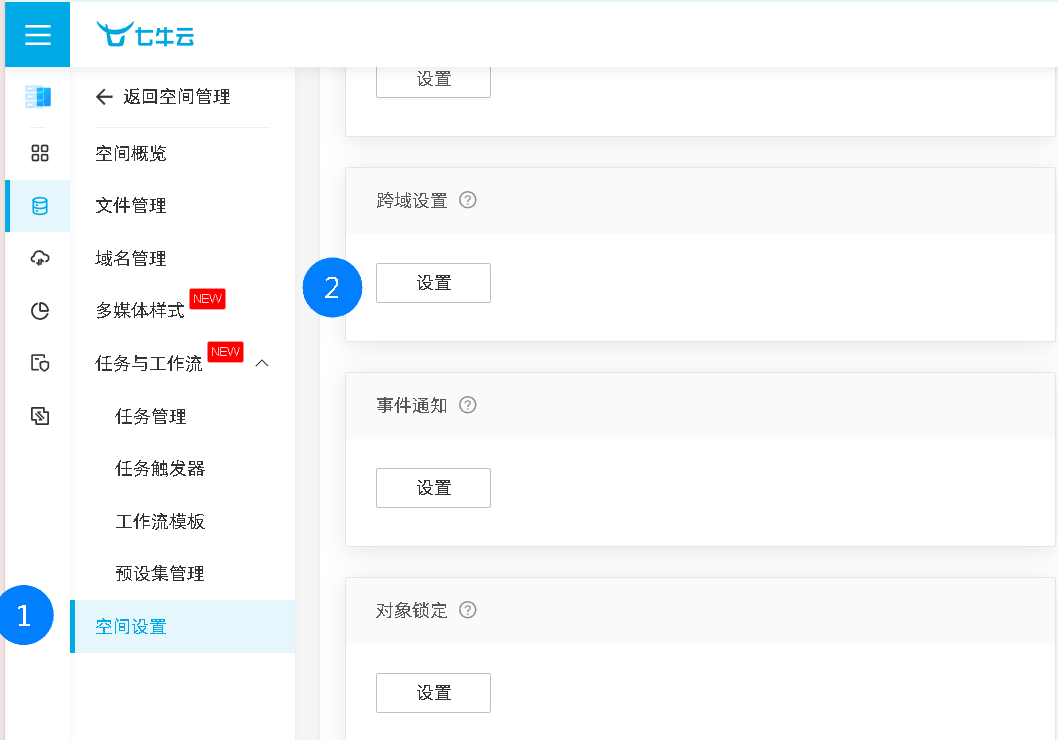Viewport: 1058px width, 740px height.
Task: Click 设置 button under 事件通知
Action: (x=433, y=488)
